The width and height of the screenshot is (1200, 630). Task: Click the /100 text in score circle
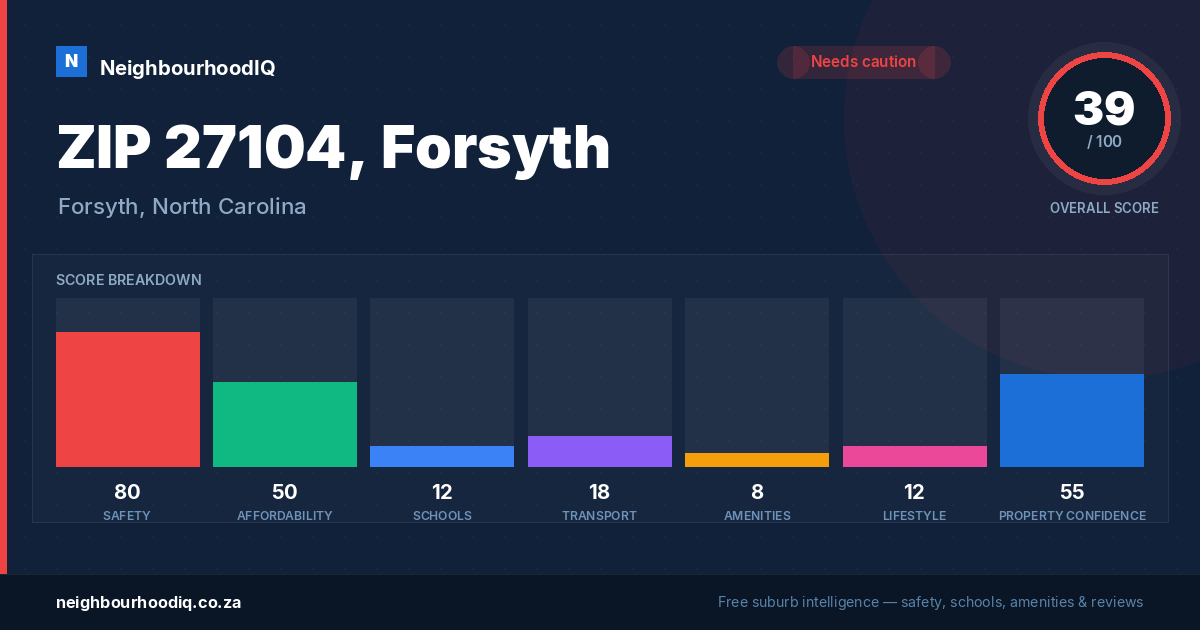coord(1104,142)
